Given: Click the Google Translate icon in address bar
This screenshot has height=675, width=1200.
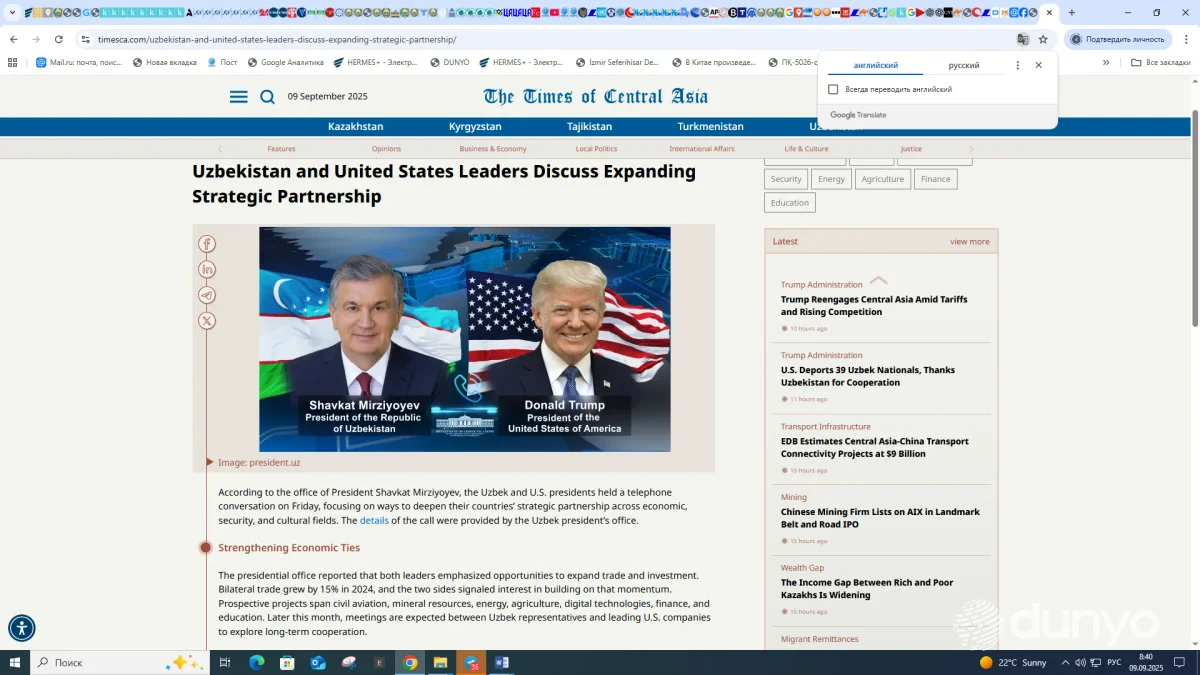Looking at the screenshot, I should click(1023, 40).
